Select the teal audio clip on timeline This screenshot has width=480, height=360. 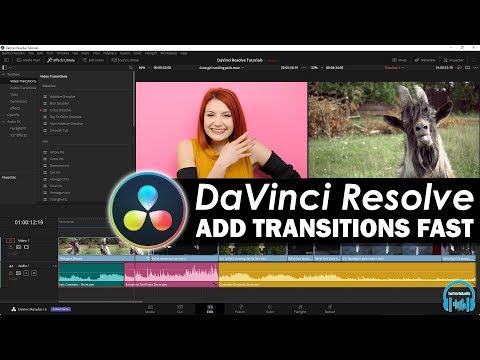coord(91,275)
